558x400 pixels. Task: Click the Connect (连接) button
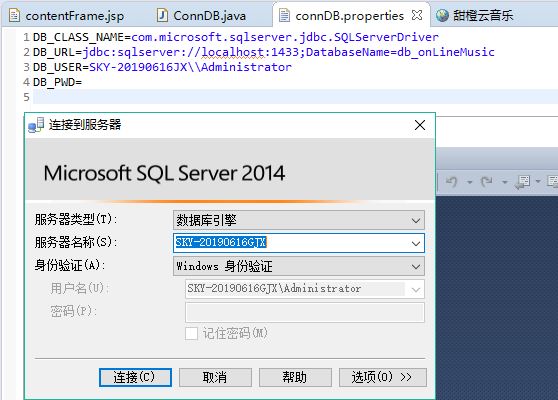point(135,377)
